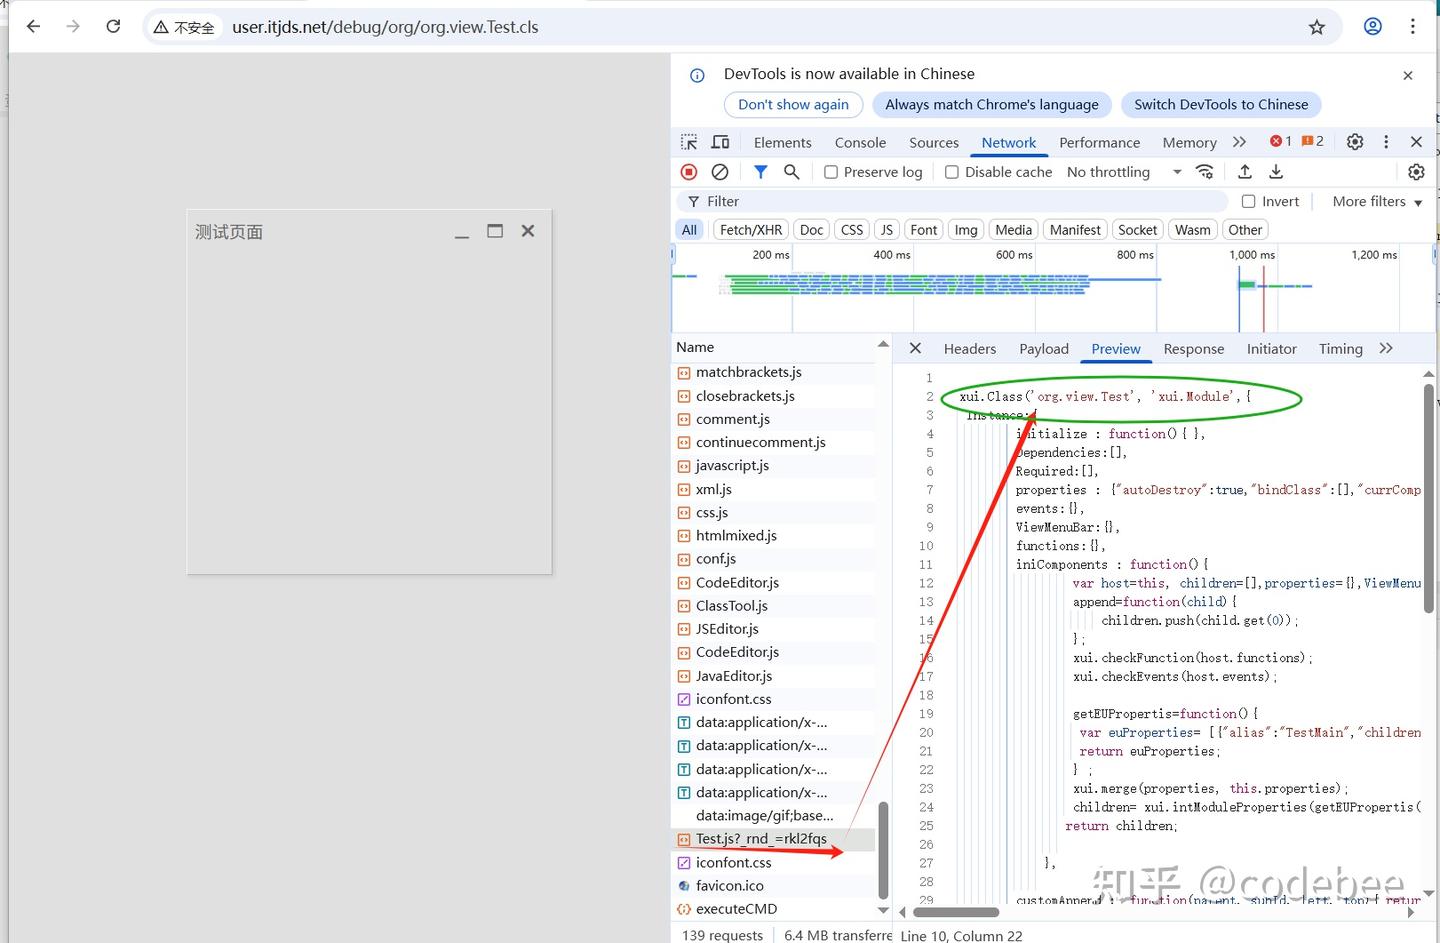Click the inspect element picker icon
This screenshot has height=943, width=1440.
(x=689, y=142)
